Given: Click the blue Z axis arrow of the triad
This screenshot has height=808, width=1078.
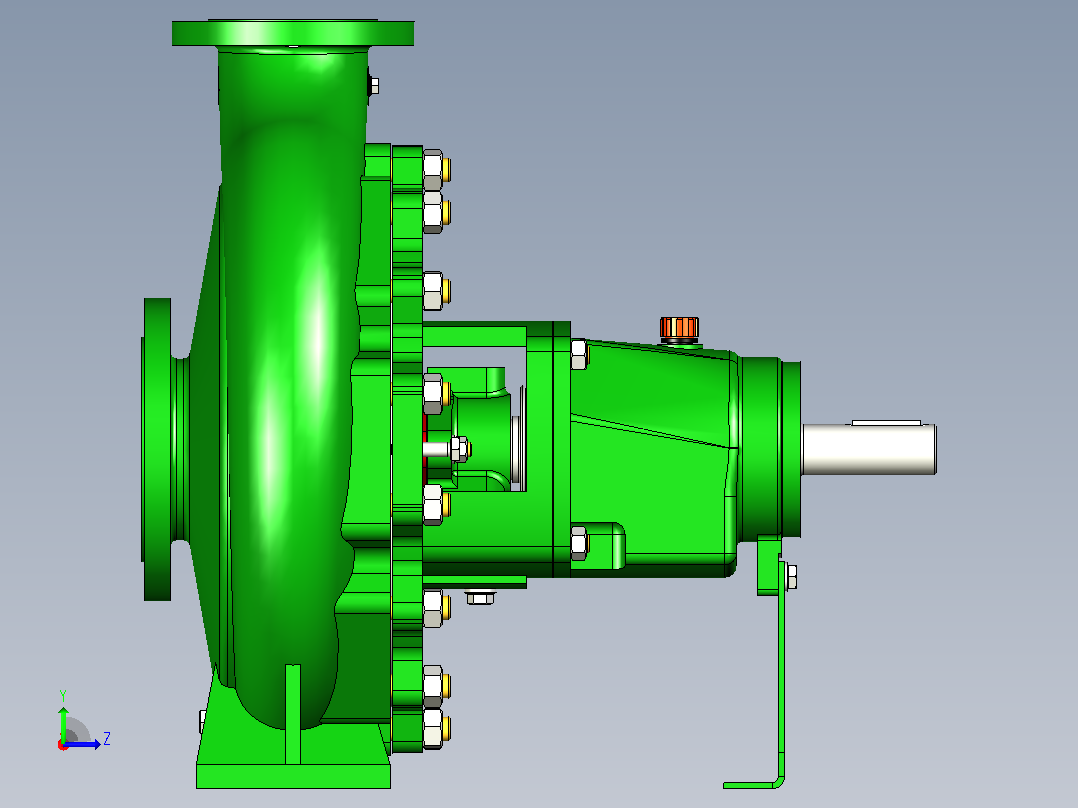Looking at the screenshot, I should (82, 744).
